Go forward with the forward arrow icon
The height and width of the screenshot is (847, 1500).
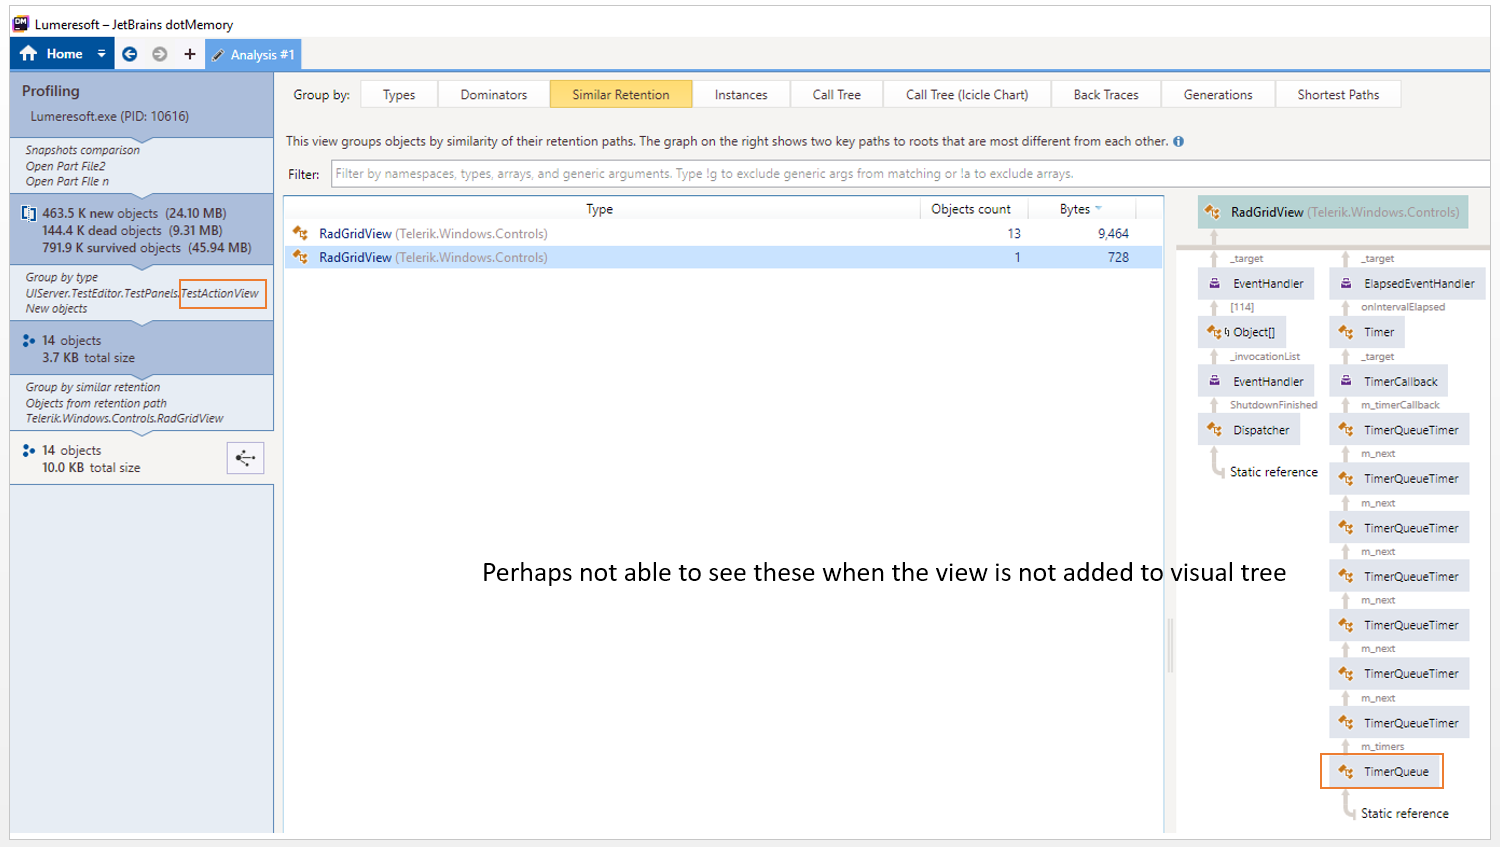(x=160, y=54)
